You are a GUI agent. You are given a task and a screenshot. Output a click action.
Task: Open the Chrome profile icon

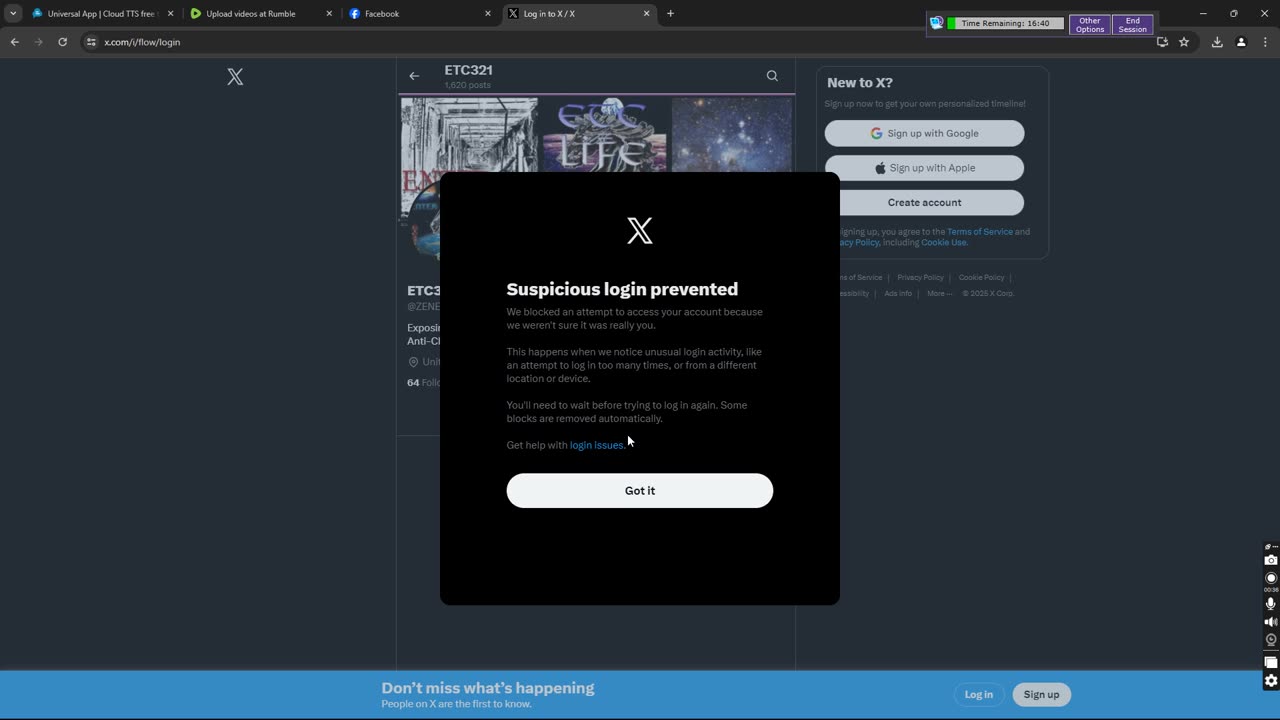click(1241, 42)
